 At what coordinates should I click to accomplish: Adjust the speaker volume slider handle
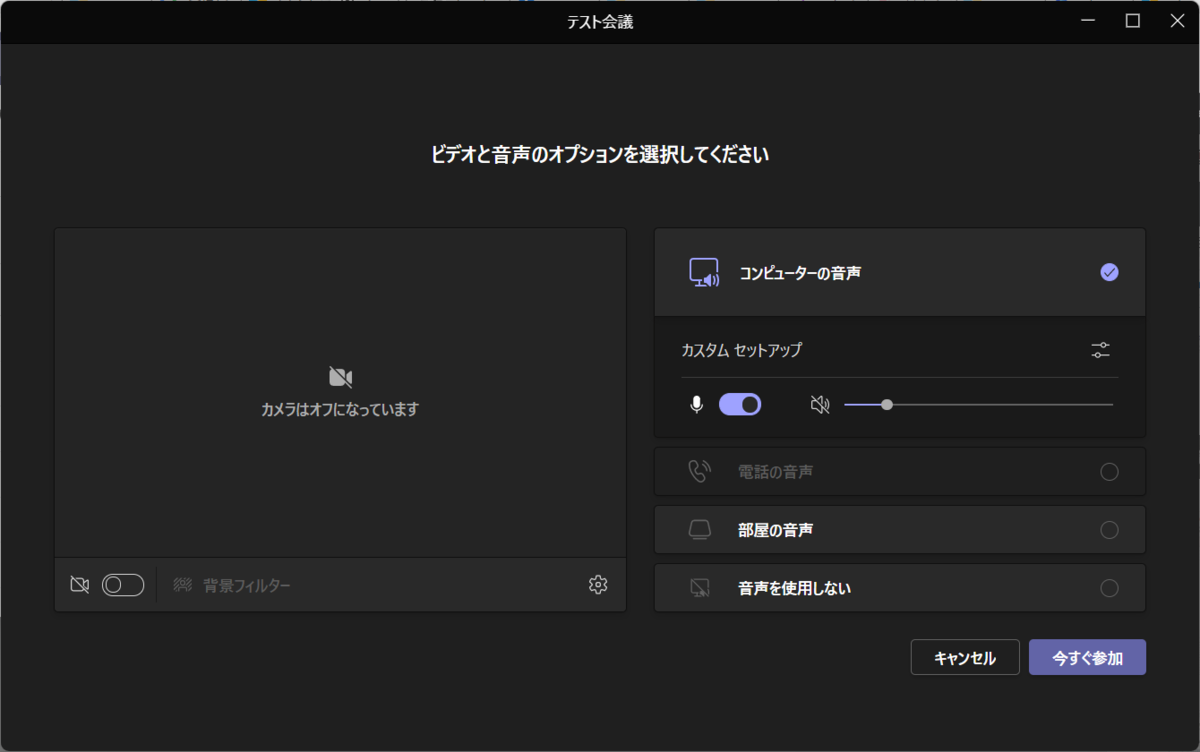(x=887, y=405)
